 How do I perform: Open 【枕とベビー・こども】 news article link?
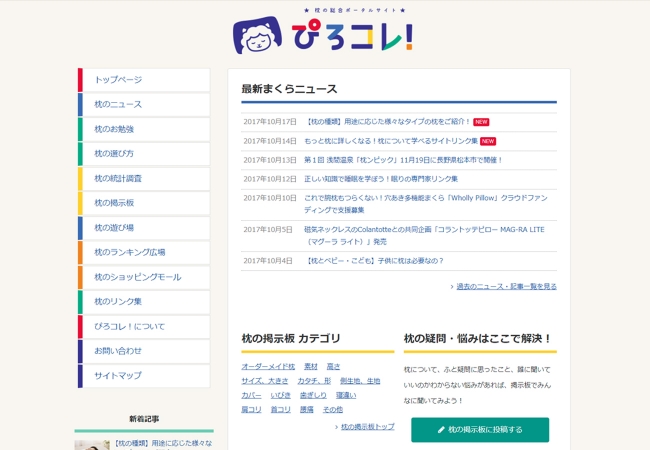(x=374, y=261)
